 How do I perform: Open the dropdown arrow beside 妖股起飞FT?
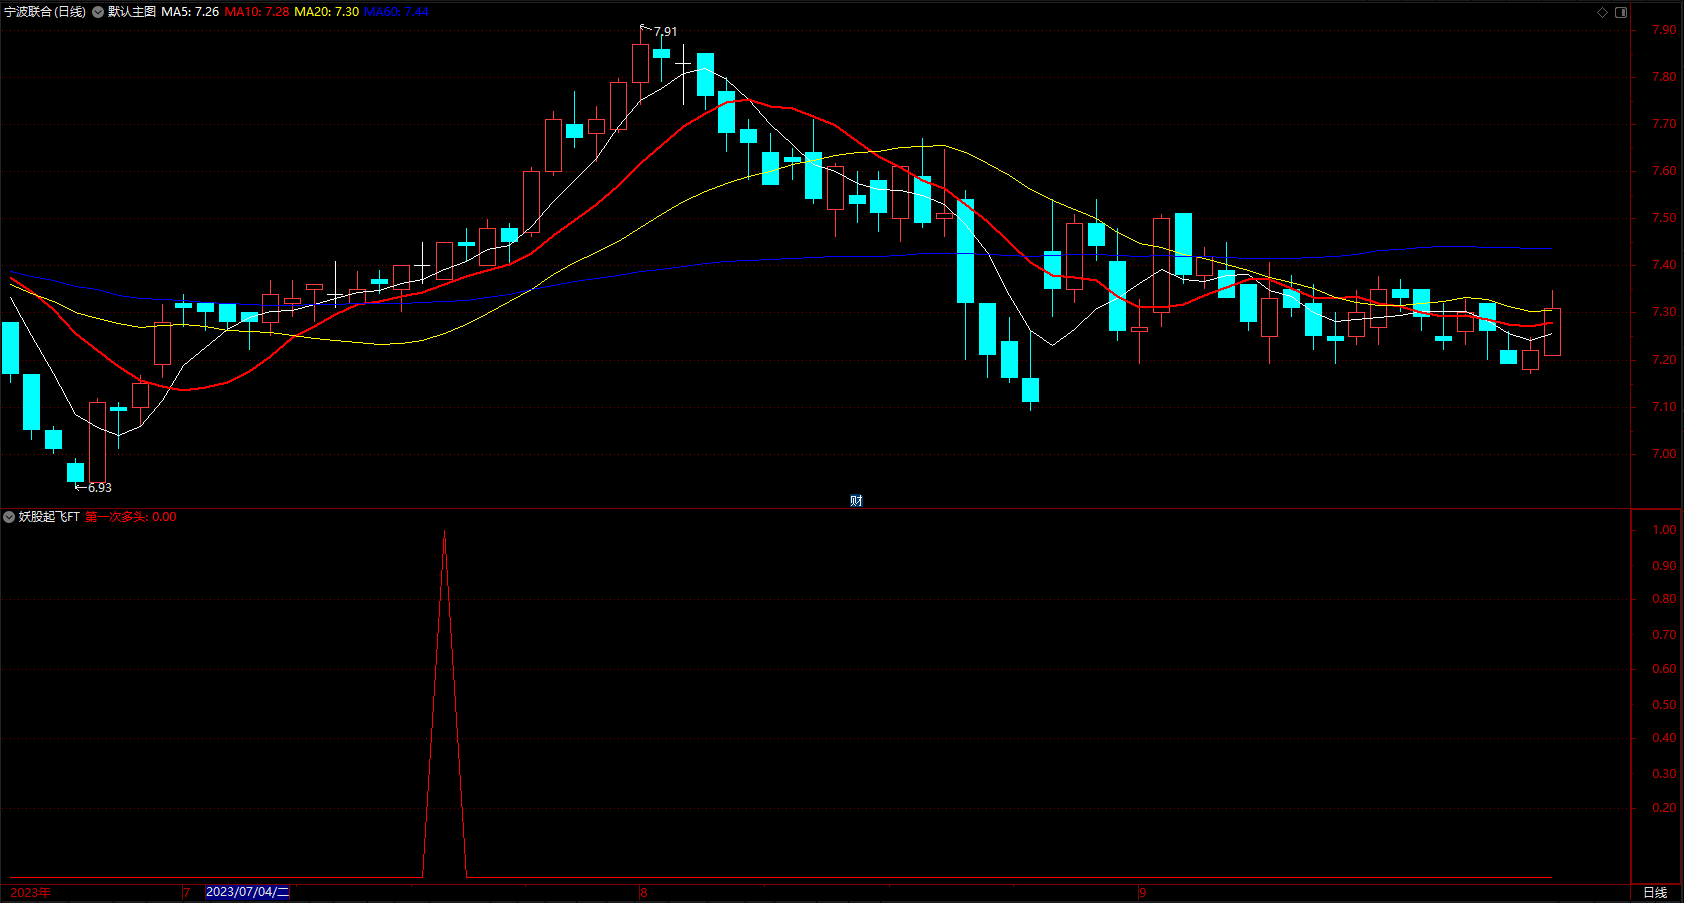pyautogui.click(x=9, y=517)
